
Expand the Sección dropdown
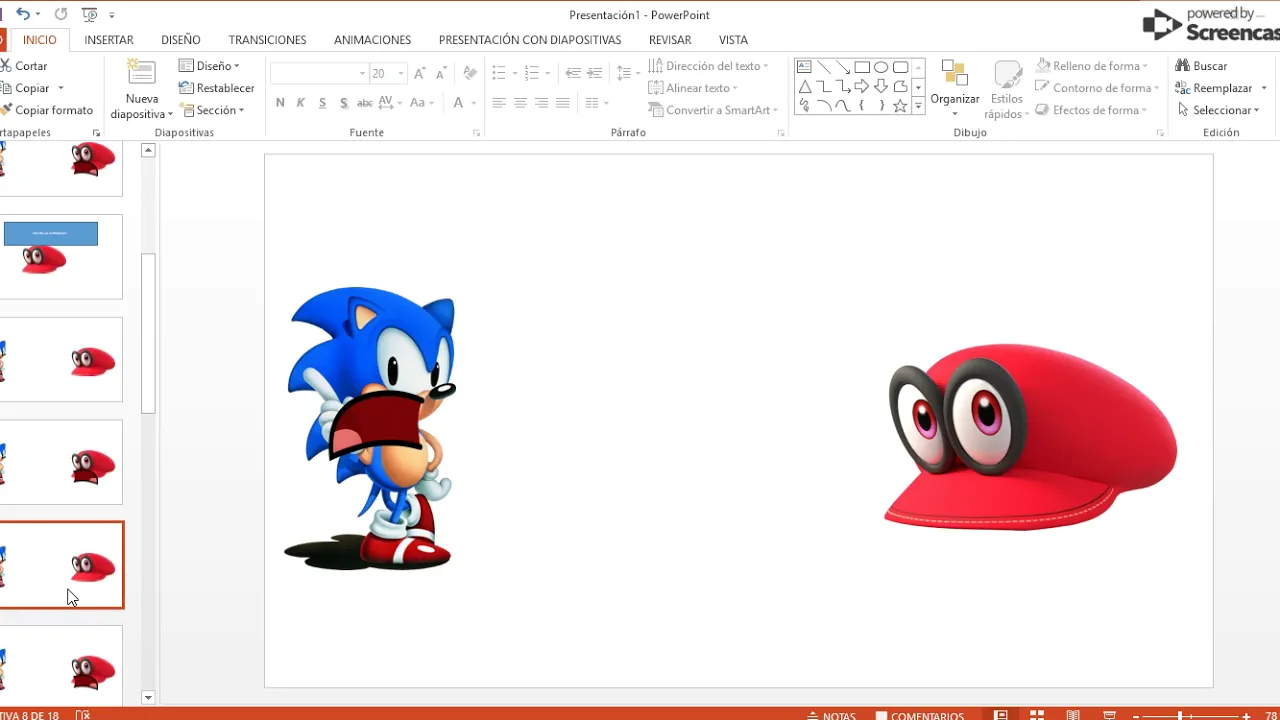pos(212,110)
